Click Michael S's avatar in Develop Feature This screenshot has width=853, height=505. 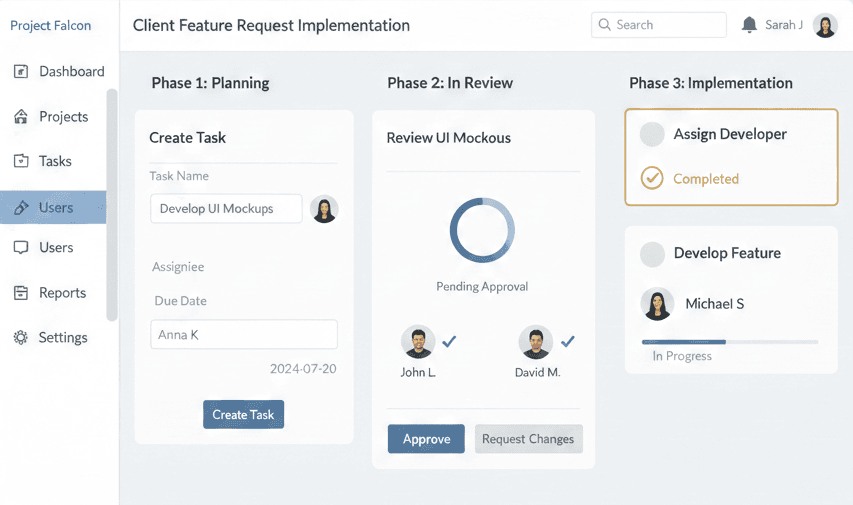click(657, 304)
